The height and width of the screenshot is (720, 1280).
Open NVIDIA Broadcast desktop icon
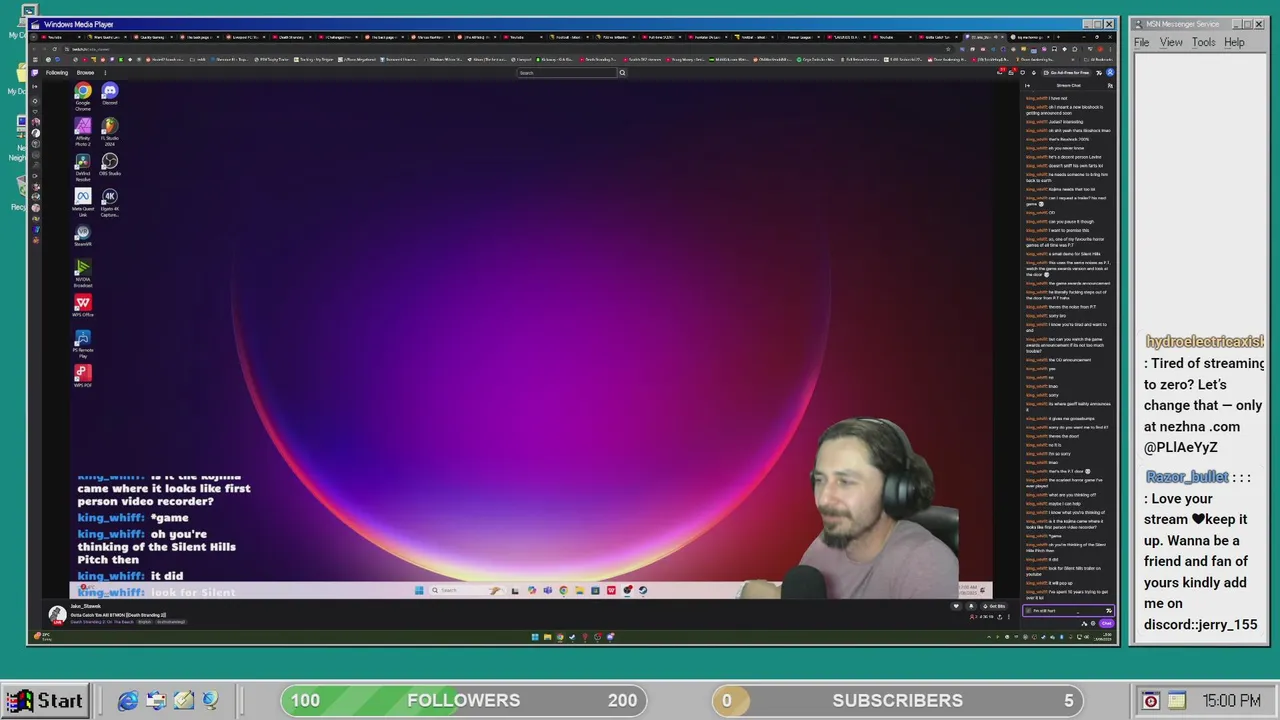click(83, 273)
